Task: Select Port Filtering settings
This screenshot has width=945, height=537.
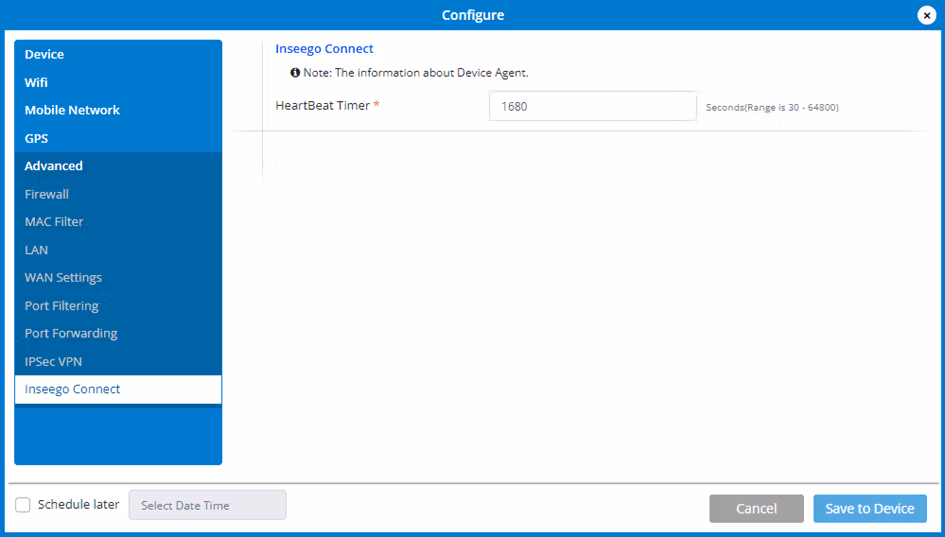Action: tap(118, 306)
